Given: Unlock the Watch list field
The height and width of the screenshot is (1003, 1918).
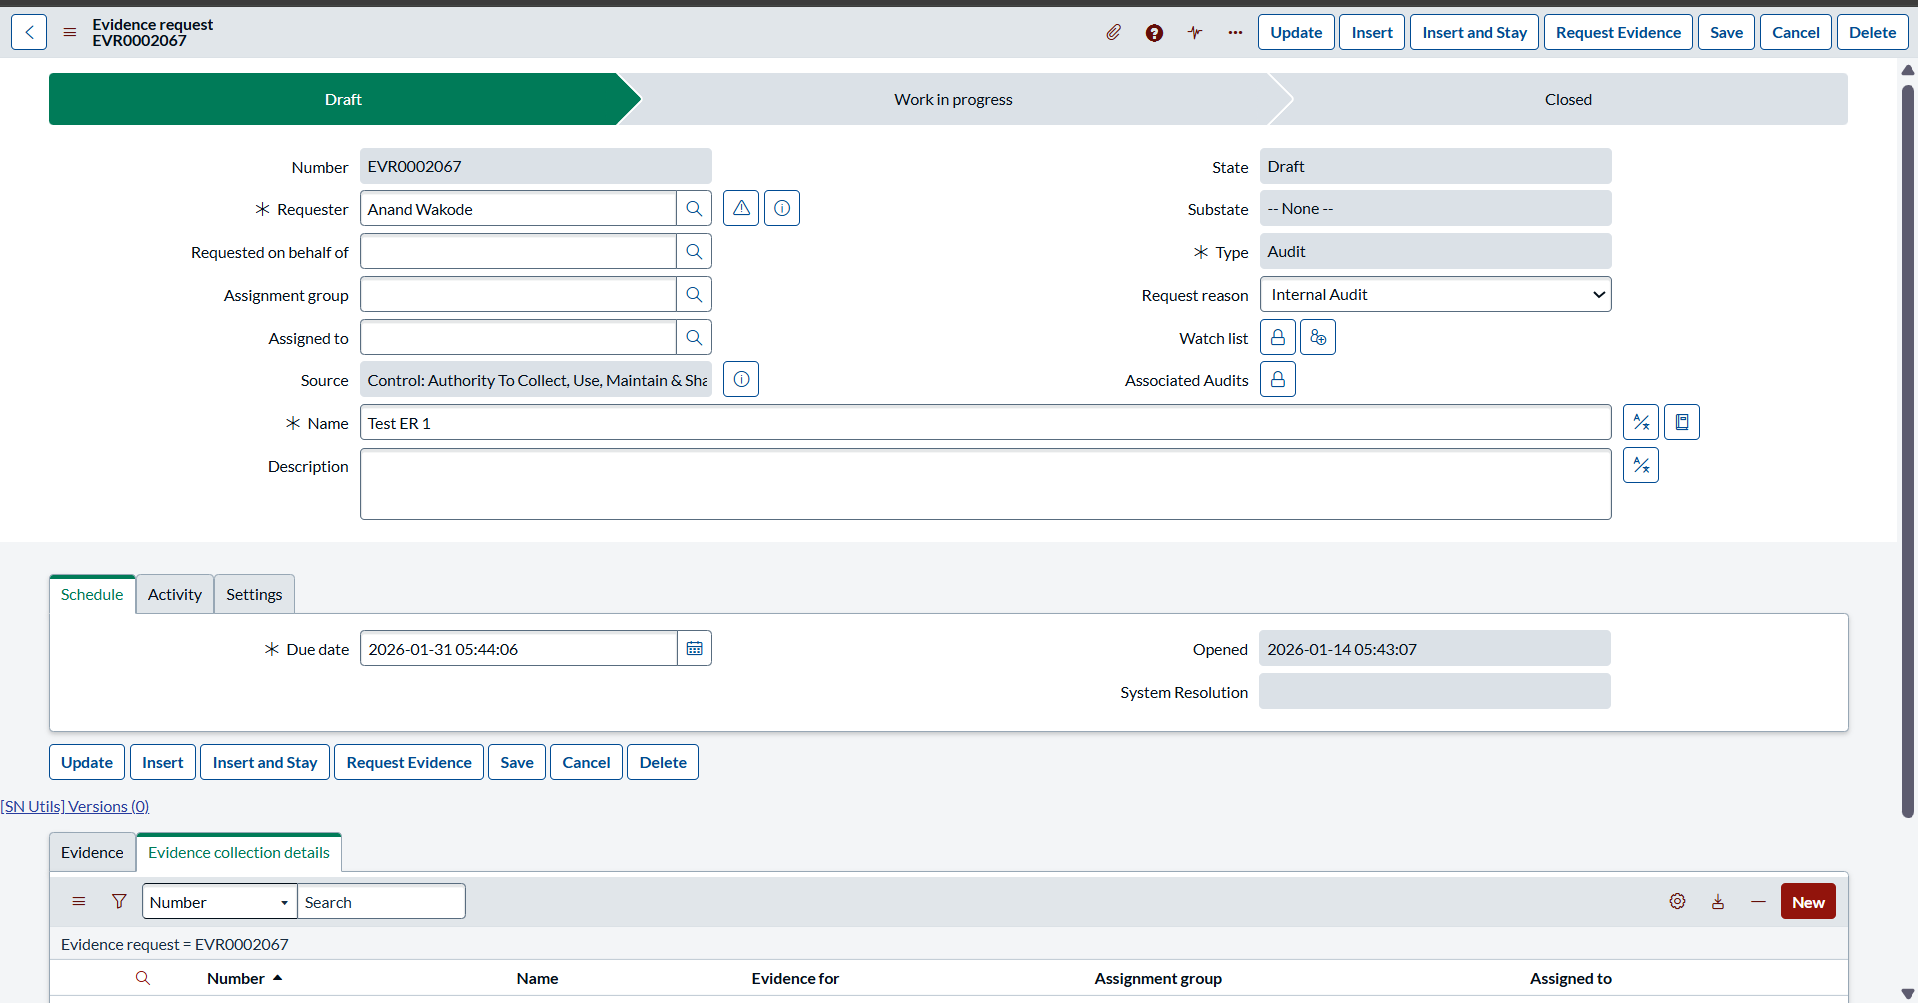Looking at the screenshot, I should (x=1278, y=338).
